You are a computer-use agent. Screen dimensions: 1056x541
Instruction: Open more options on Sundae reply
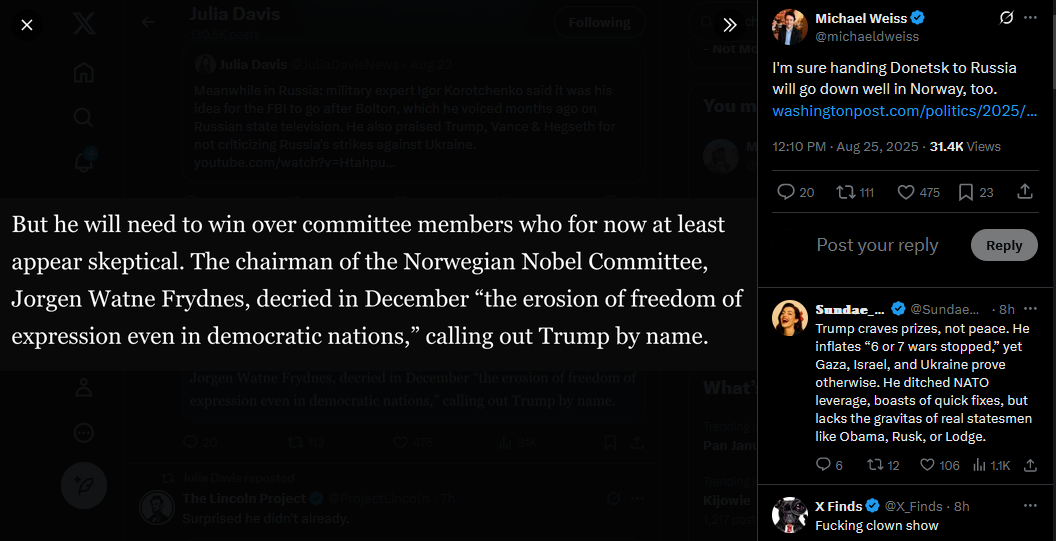(x=1030, y=309)
